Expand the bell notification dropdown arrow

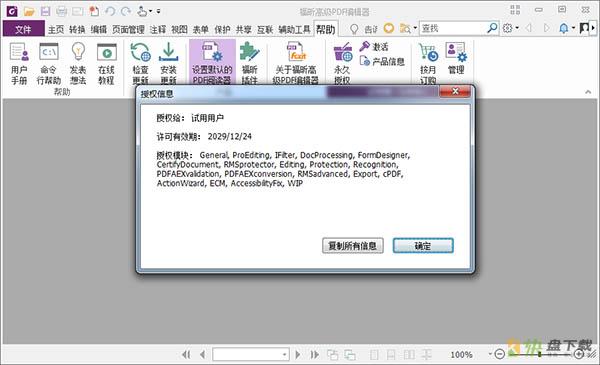(x=573, y=28)
